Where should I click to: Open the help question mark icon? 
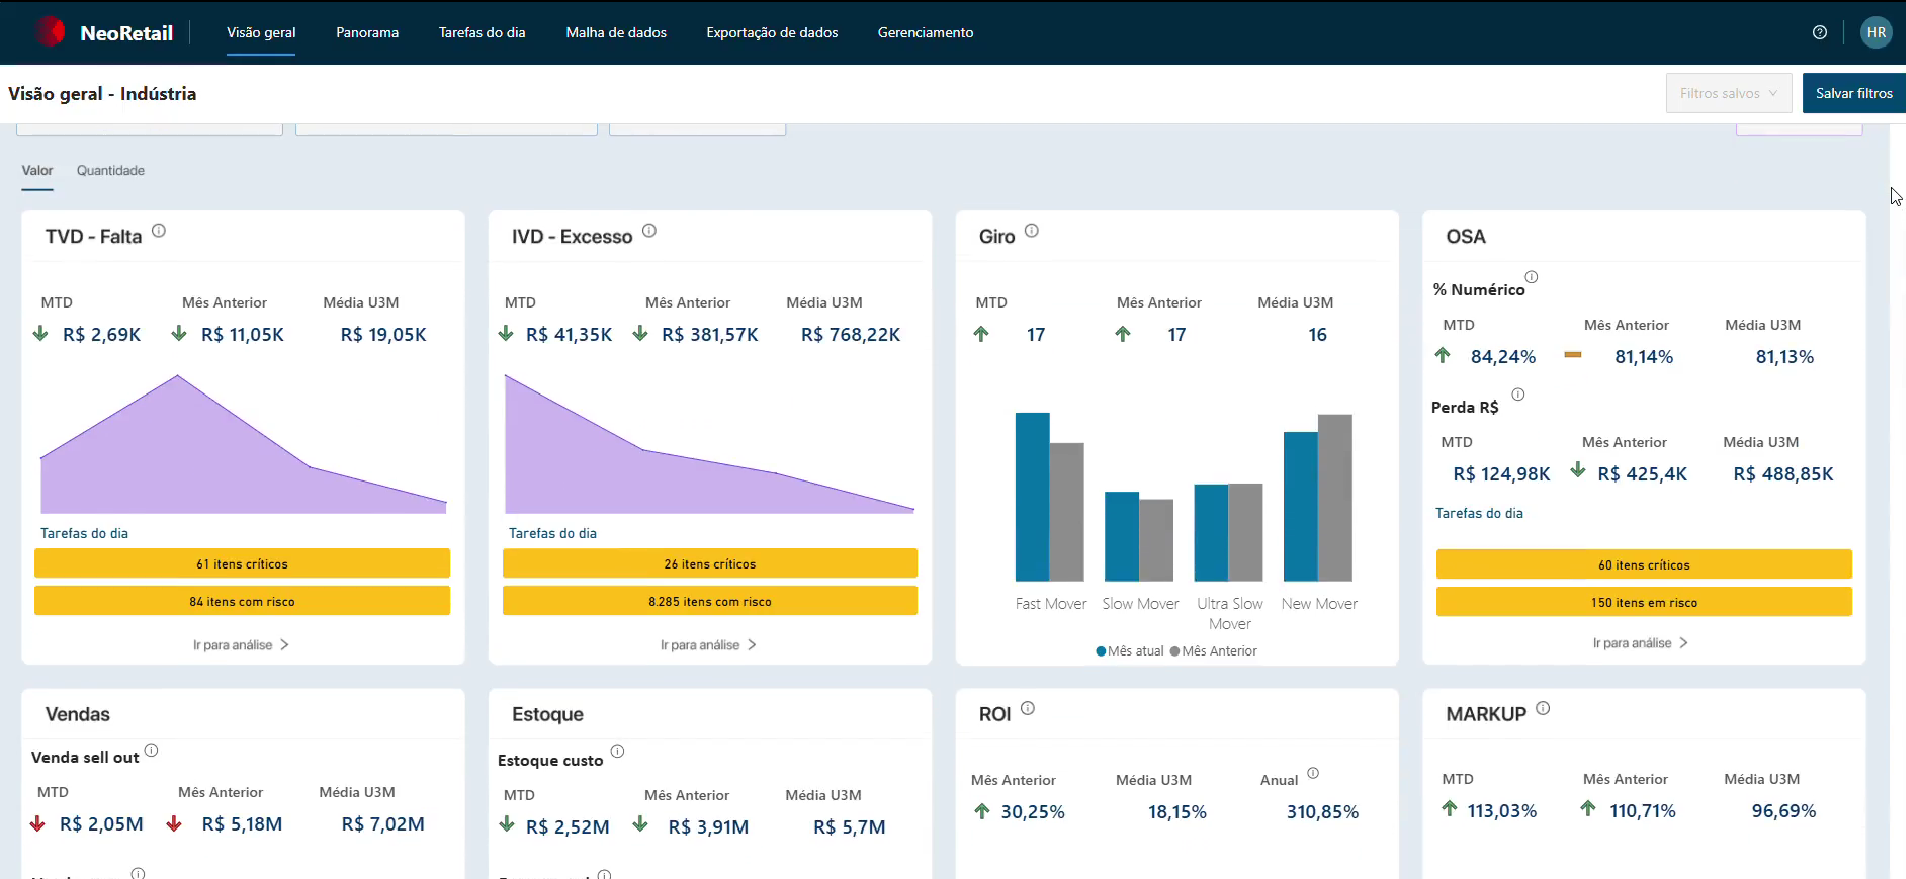[1820, 32]
